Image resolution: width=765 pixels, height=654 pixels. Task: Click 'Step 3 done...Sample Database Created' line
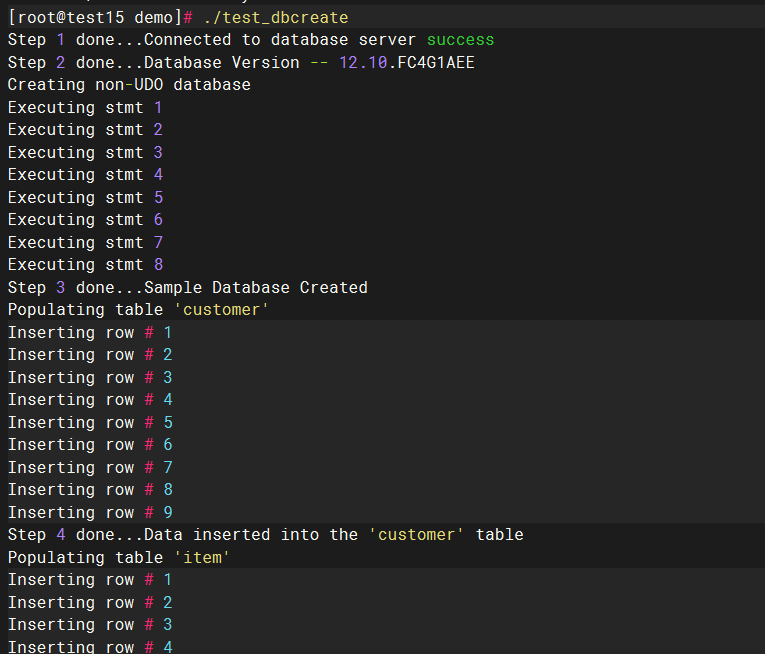tap(187, 287)
